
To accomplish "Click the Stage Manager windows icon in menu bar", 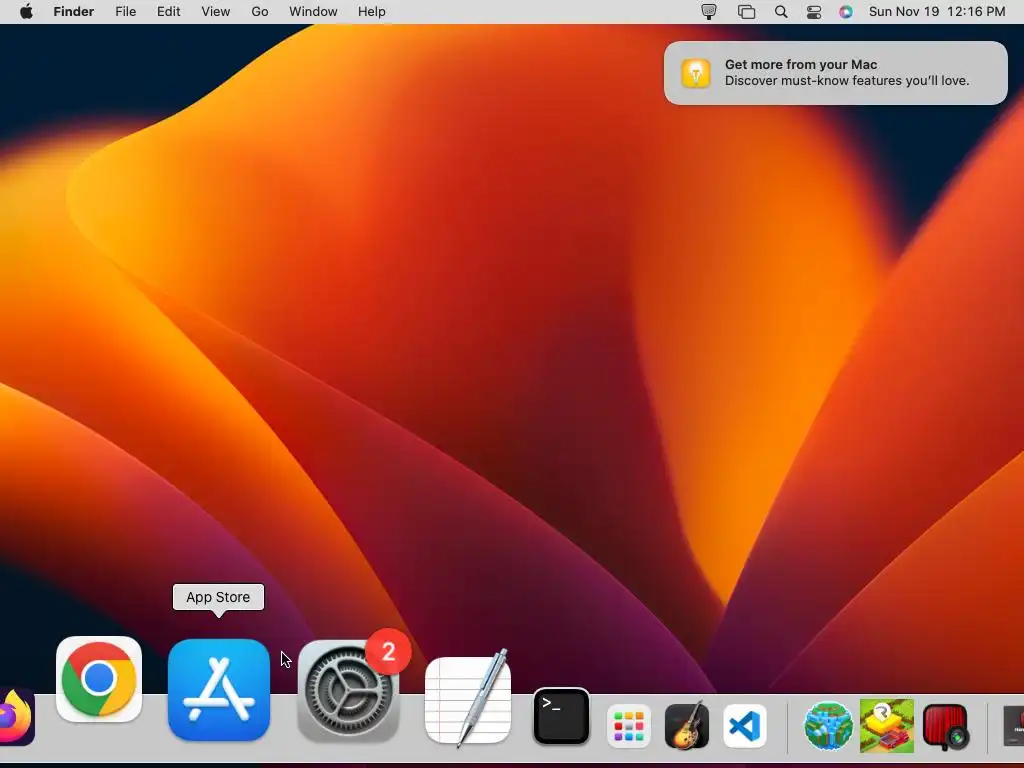I will tap(746, 12).
